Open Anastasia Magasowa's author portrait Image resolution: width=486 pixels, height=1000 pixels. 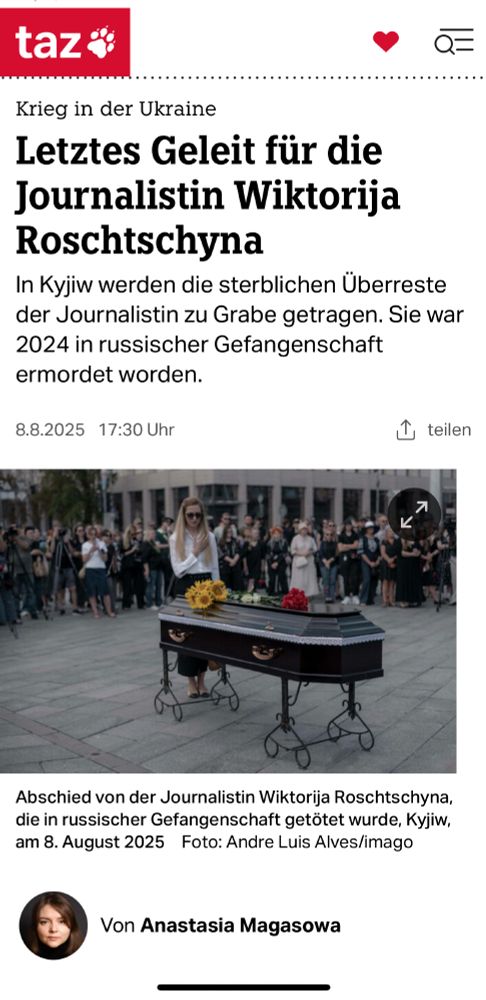tap(53, 925)
